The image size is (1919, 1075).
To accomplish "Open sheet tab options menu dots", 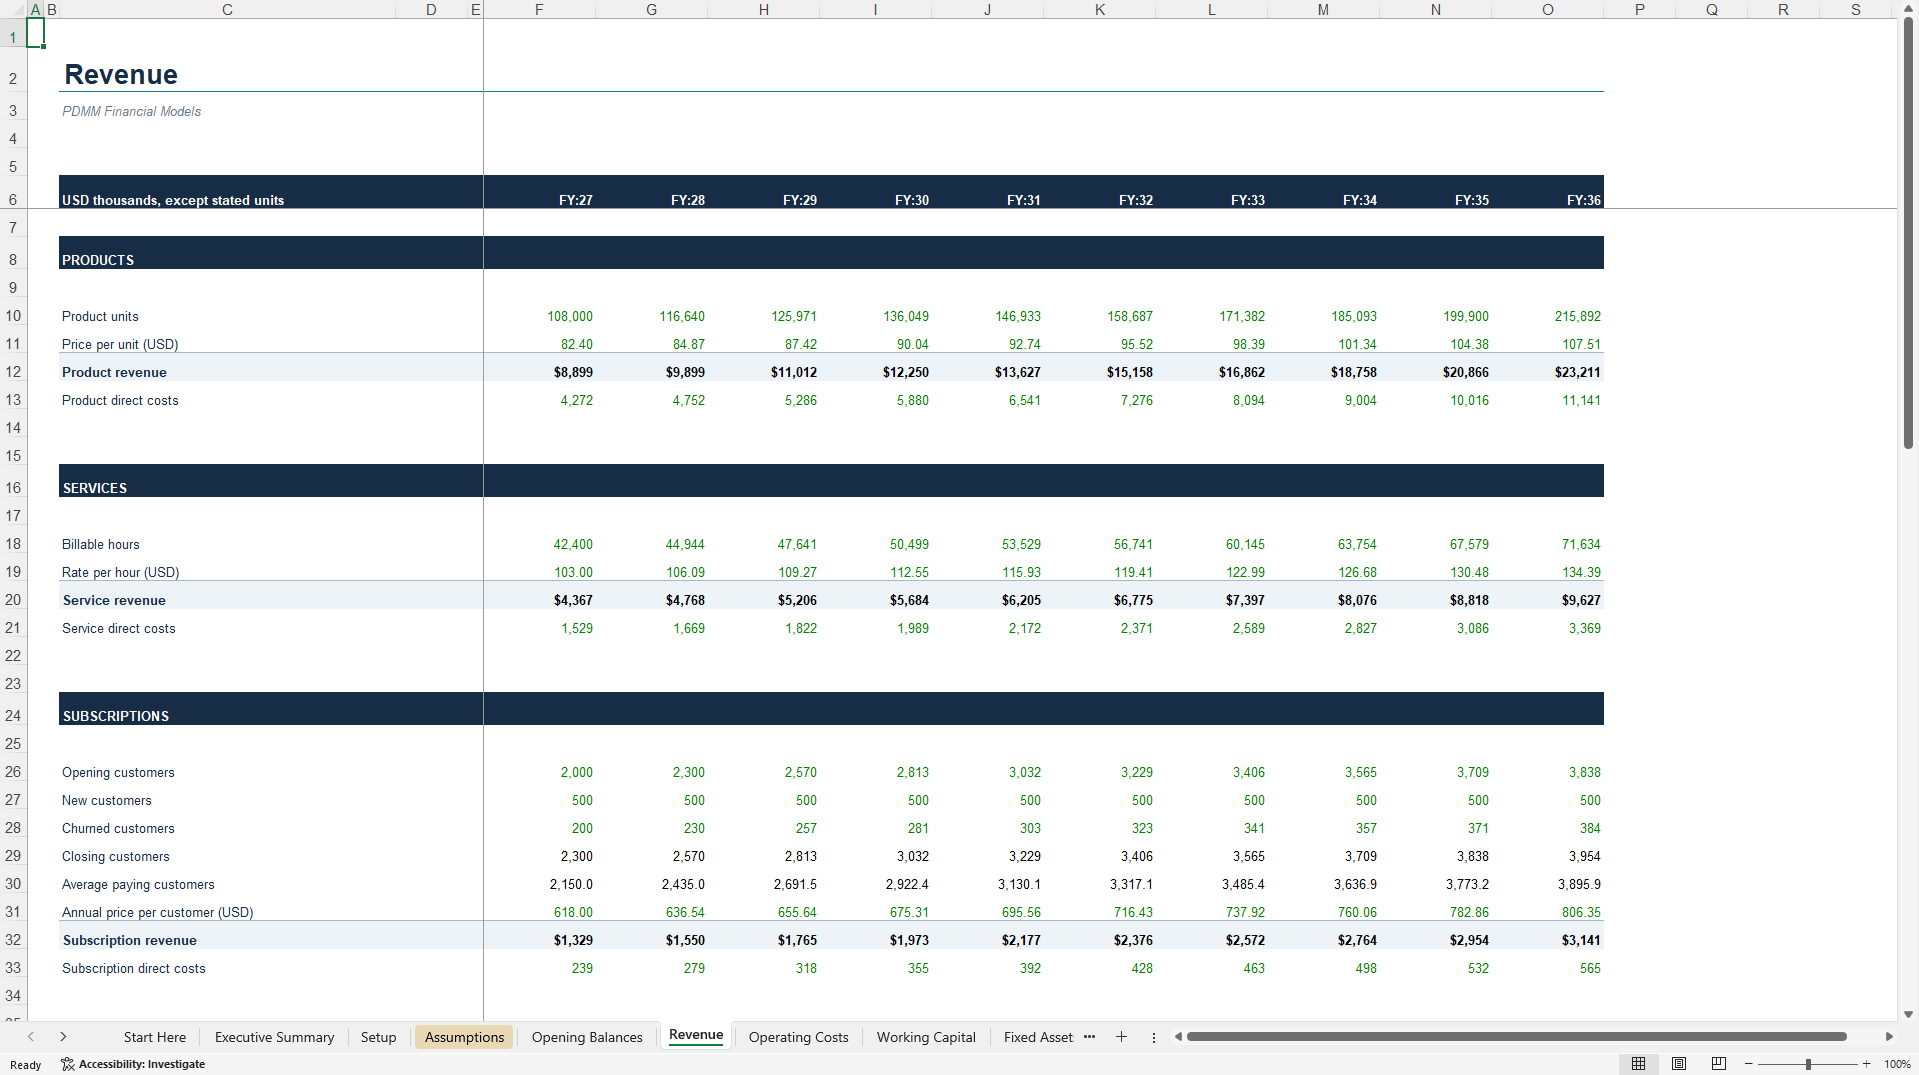I will (1153, 1037).
